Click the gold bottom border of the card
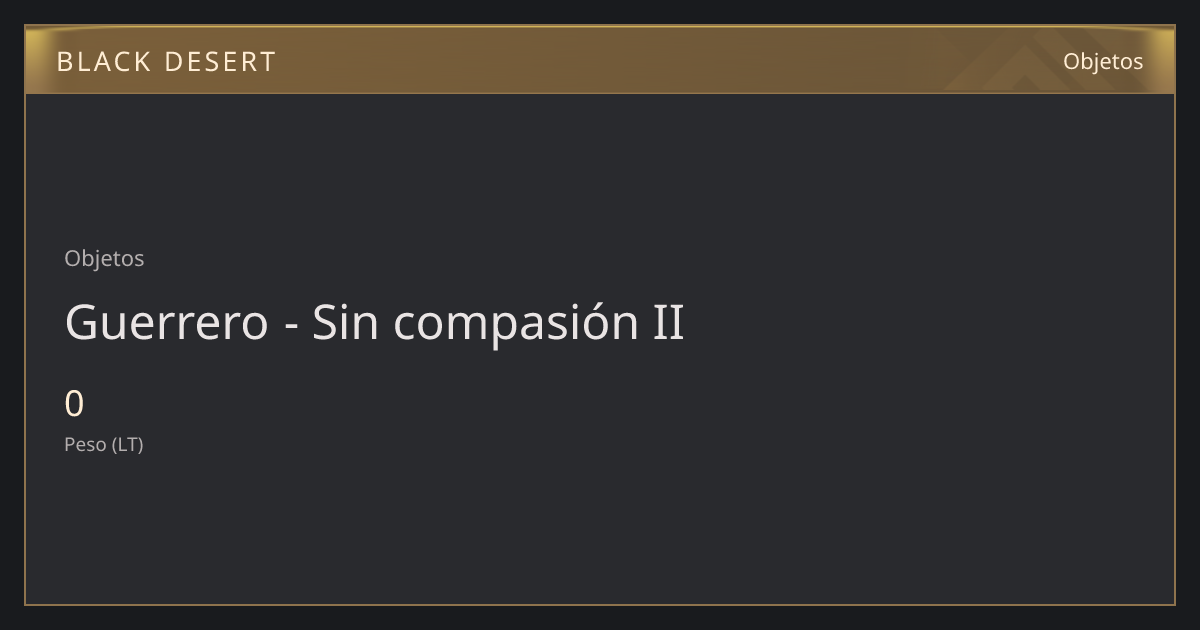Screen dimensions: 1200x630 pos(600,604)
